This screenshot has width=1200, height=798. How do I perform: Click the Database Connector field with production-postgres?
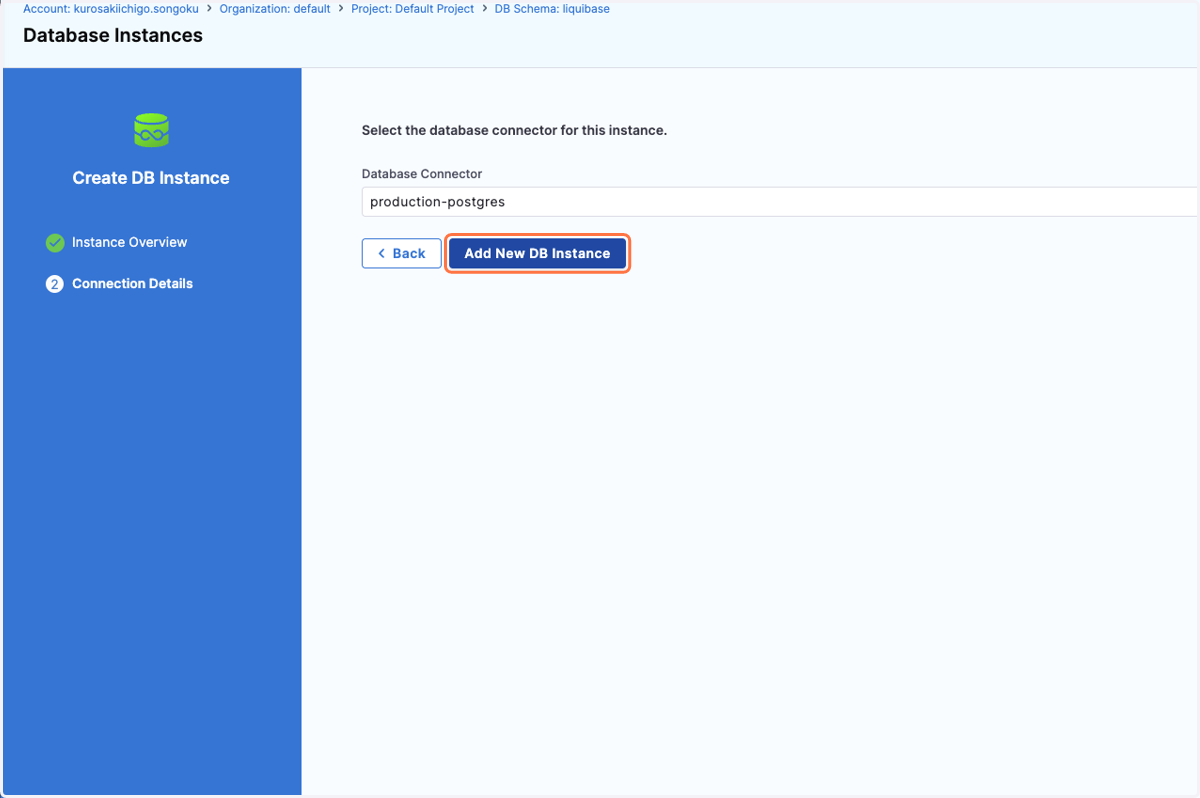coord(780,201)
